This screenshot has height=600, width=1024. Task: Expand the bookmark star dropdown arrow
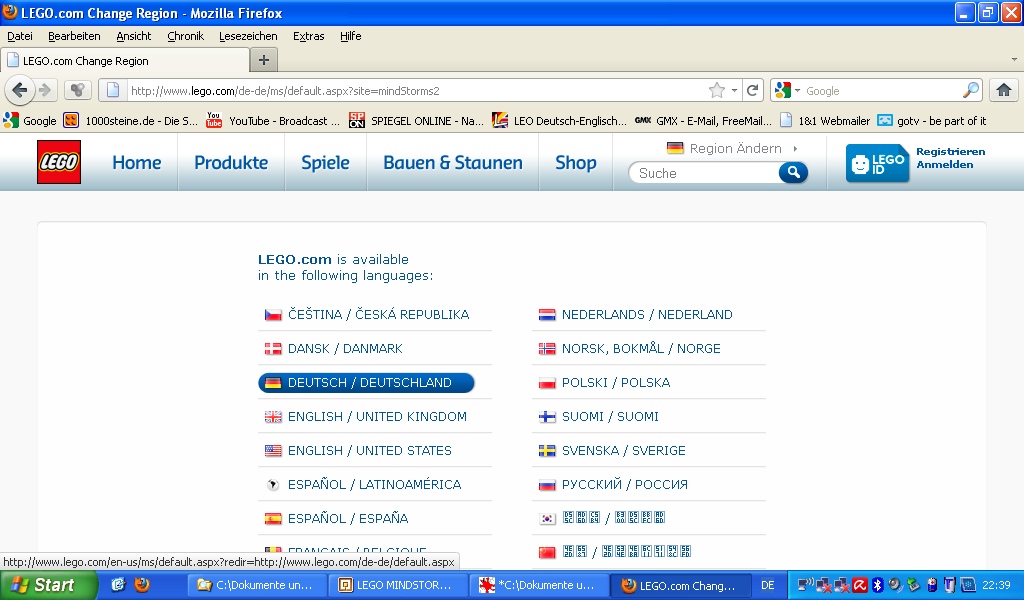[734, 90]
